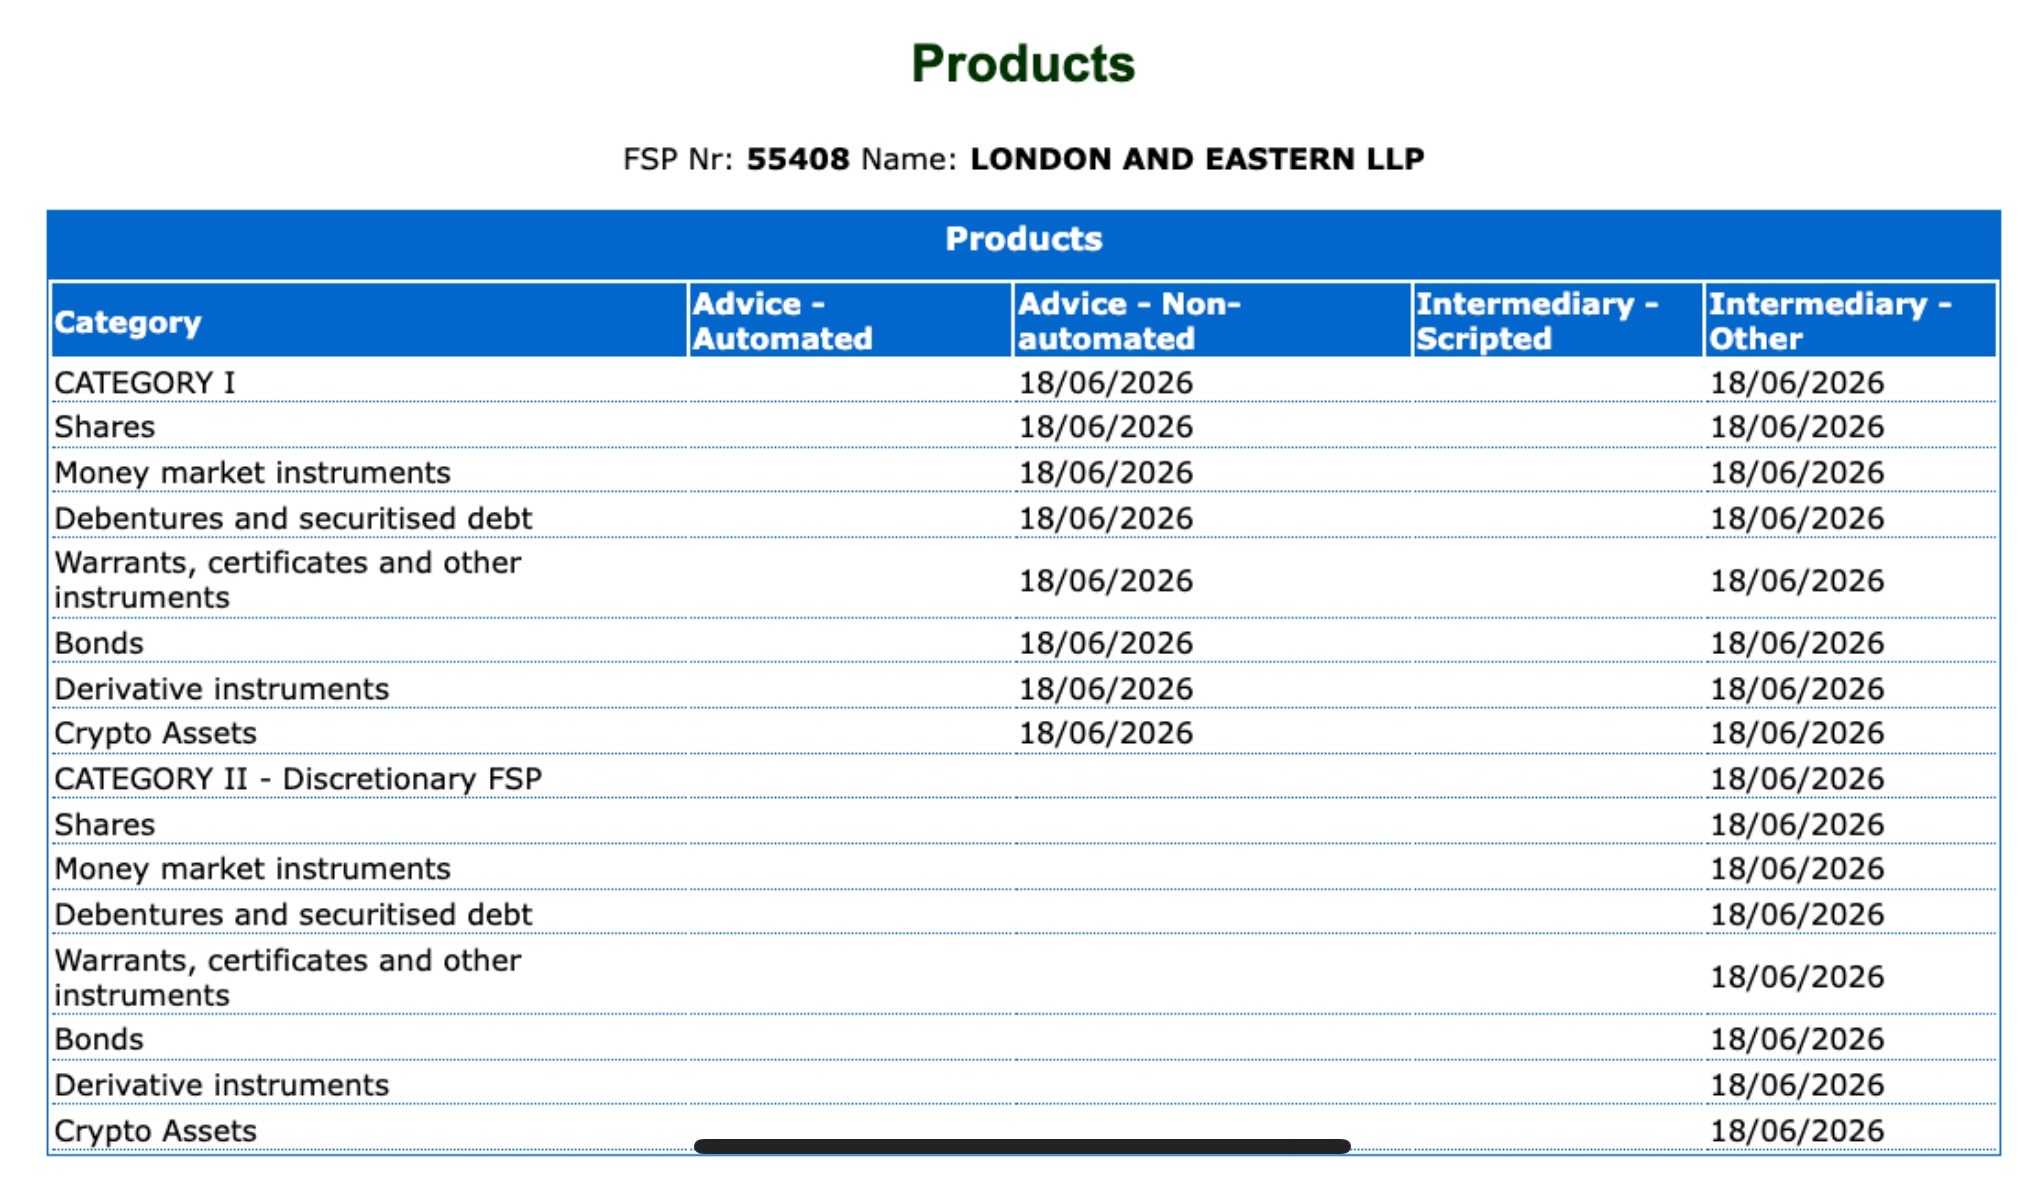Click Non-automated date for Category I Crypto Assets

tap(1106, 733)
